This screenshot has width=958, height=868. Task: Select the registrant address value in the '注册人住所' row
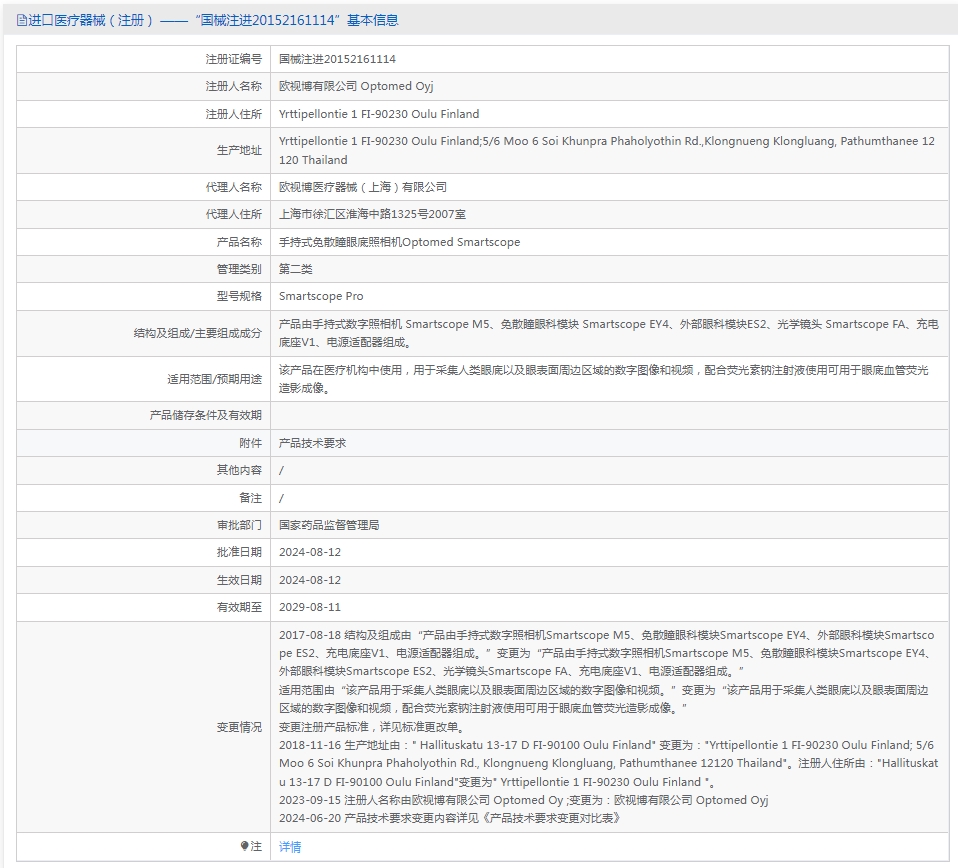tap(379, 114)
